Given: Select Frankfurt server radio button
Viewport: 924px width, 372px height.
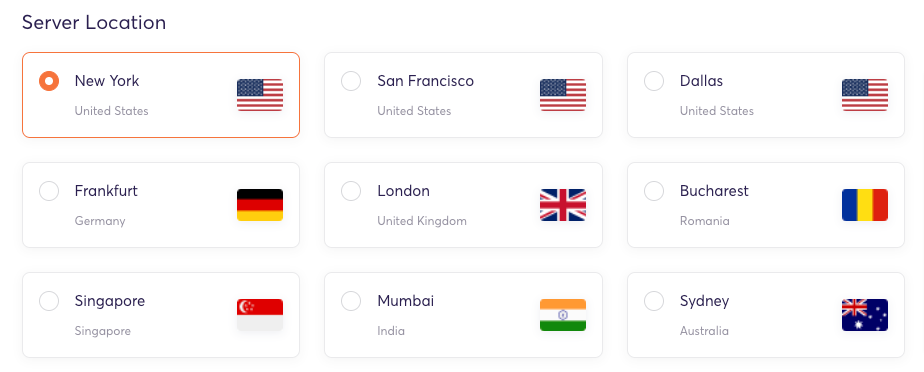Looking at the screenshot, I should coord(49,191).
